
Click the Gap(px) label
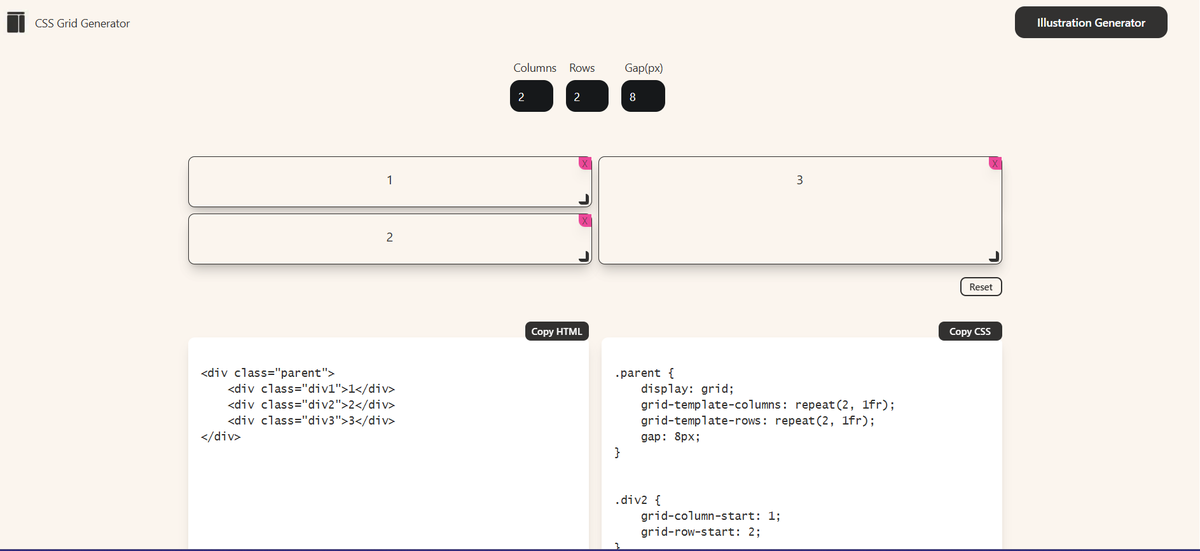(x=643, y=68)
